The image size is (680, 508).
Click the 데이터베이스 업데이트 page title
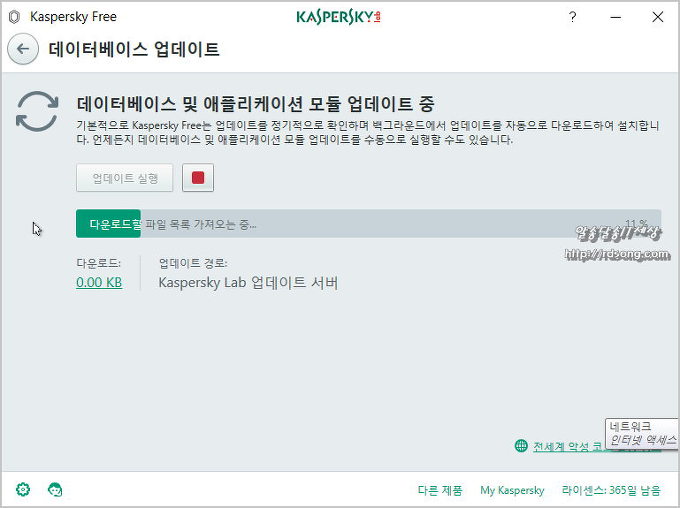coord(134,49)
